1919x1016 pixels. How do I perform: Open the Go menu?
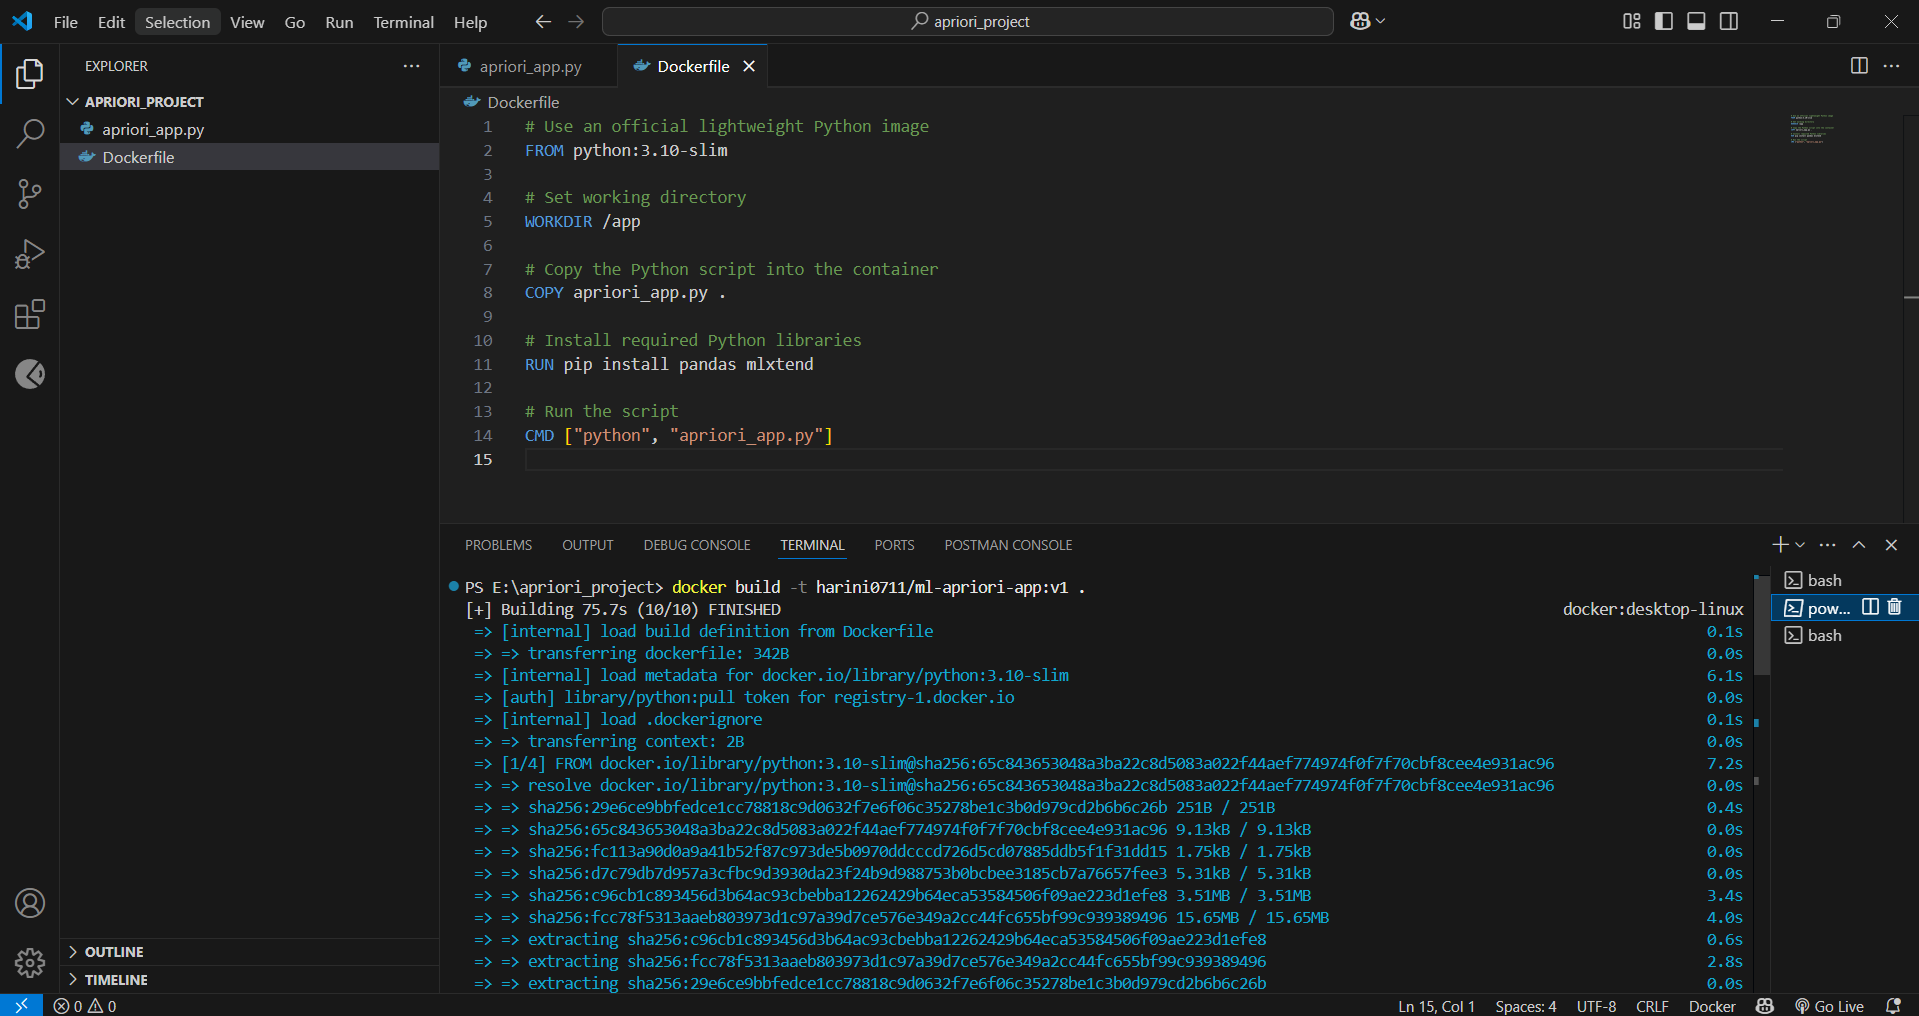[295, 22]
